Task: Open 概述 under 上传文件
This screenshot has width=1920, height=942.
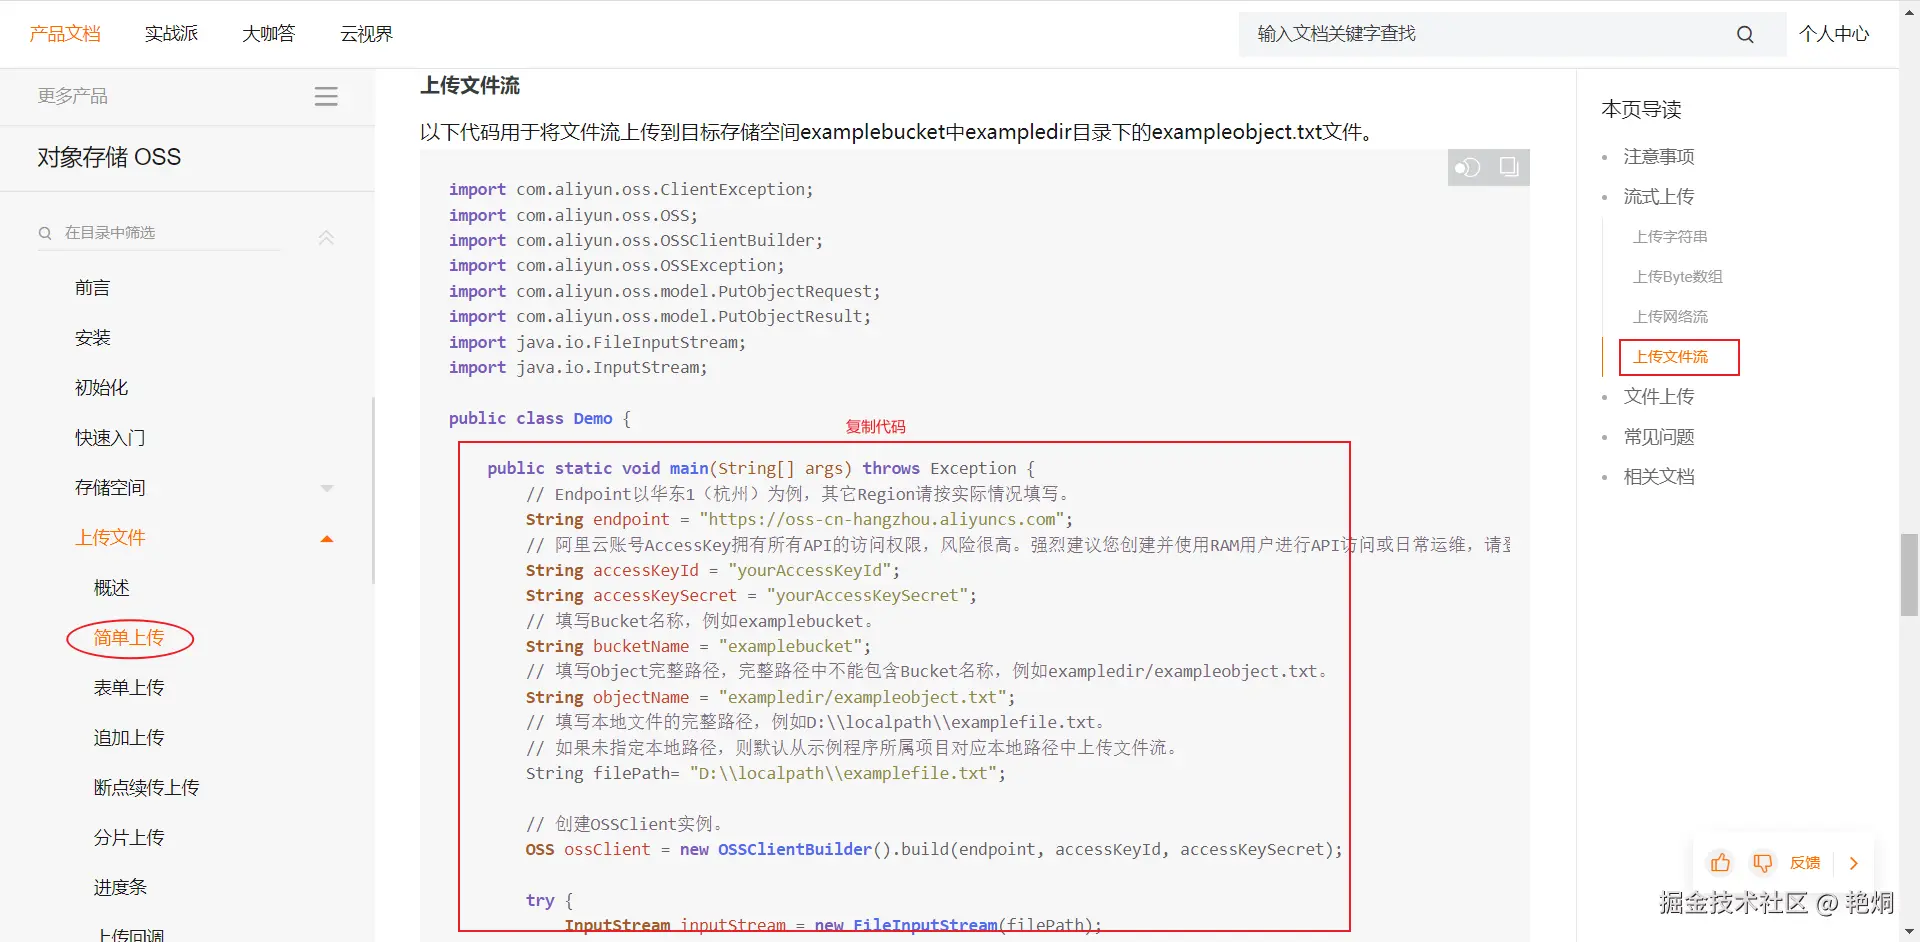Action: 112,588
